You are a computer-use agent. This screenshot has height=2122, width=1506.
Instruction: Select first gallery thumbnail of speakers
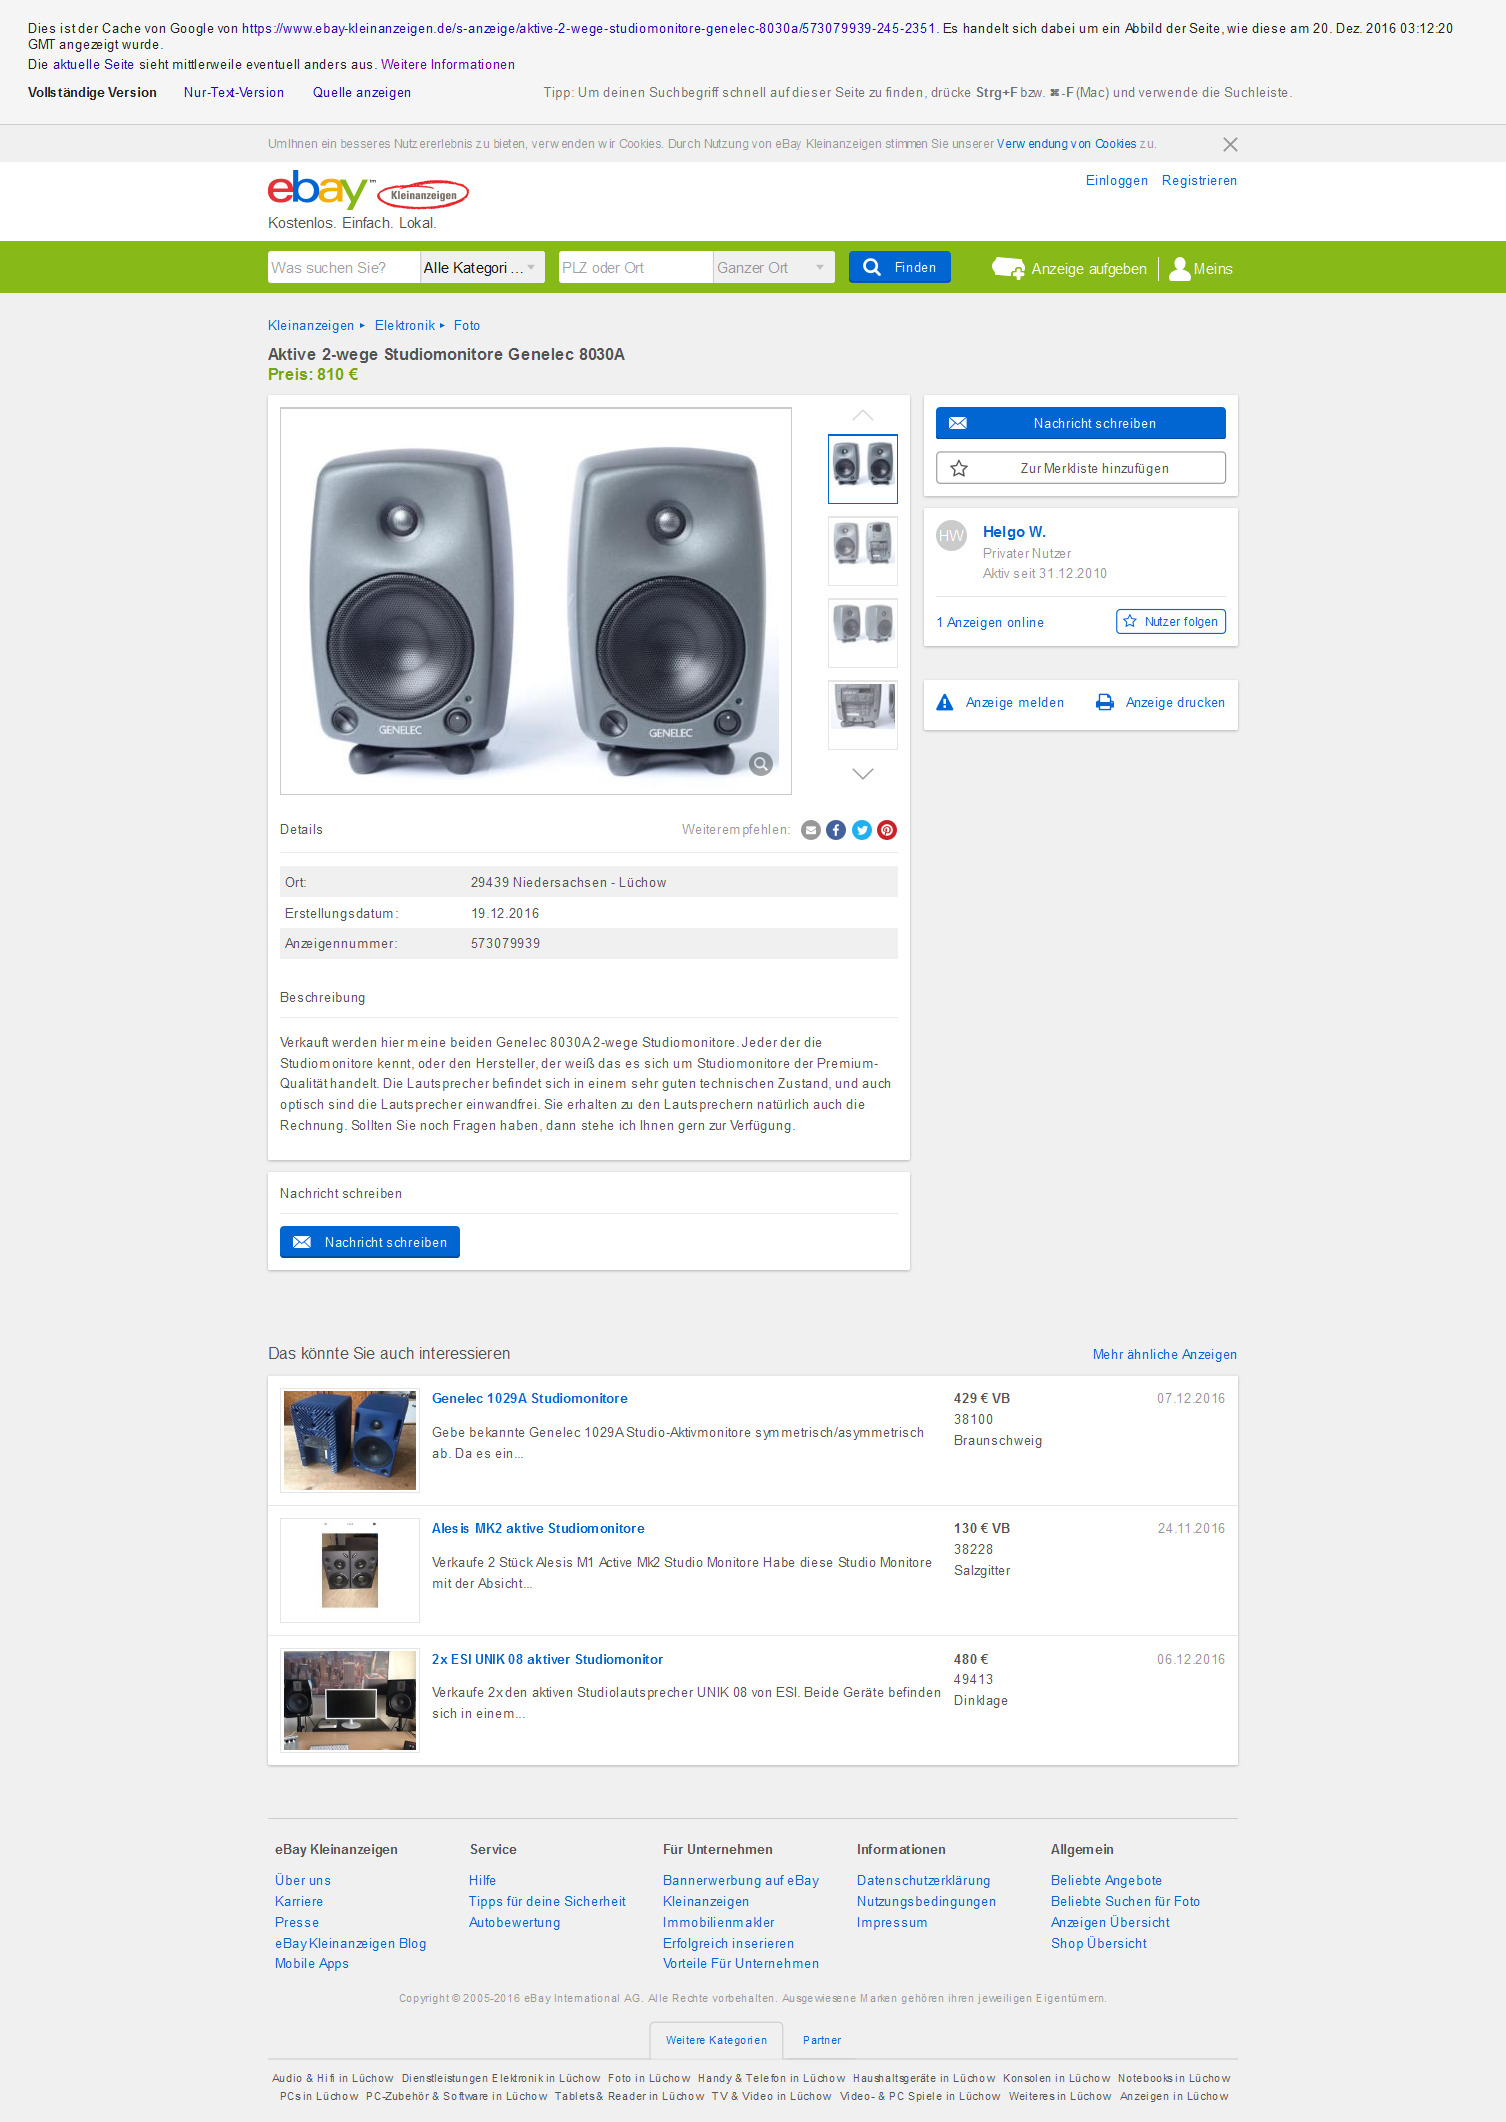[x=863, y=469]
